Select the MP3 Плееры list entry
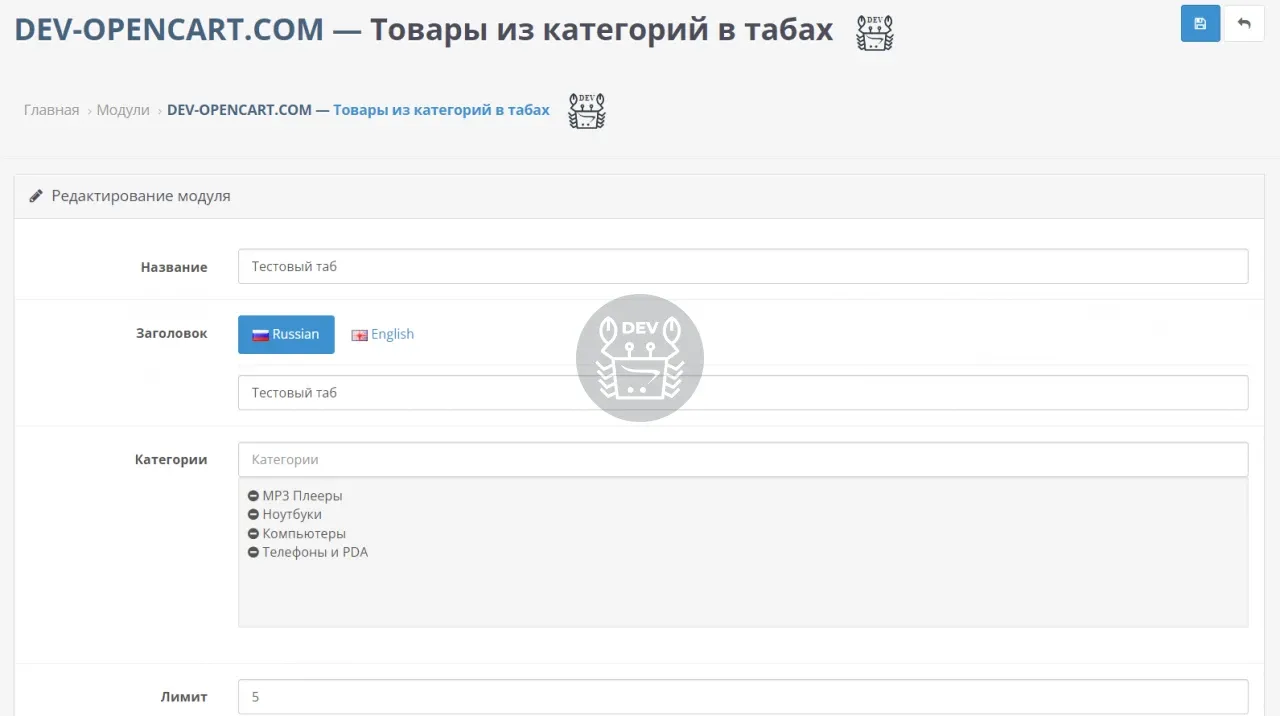1280x716 pixels. (x=302, y=496)
